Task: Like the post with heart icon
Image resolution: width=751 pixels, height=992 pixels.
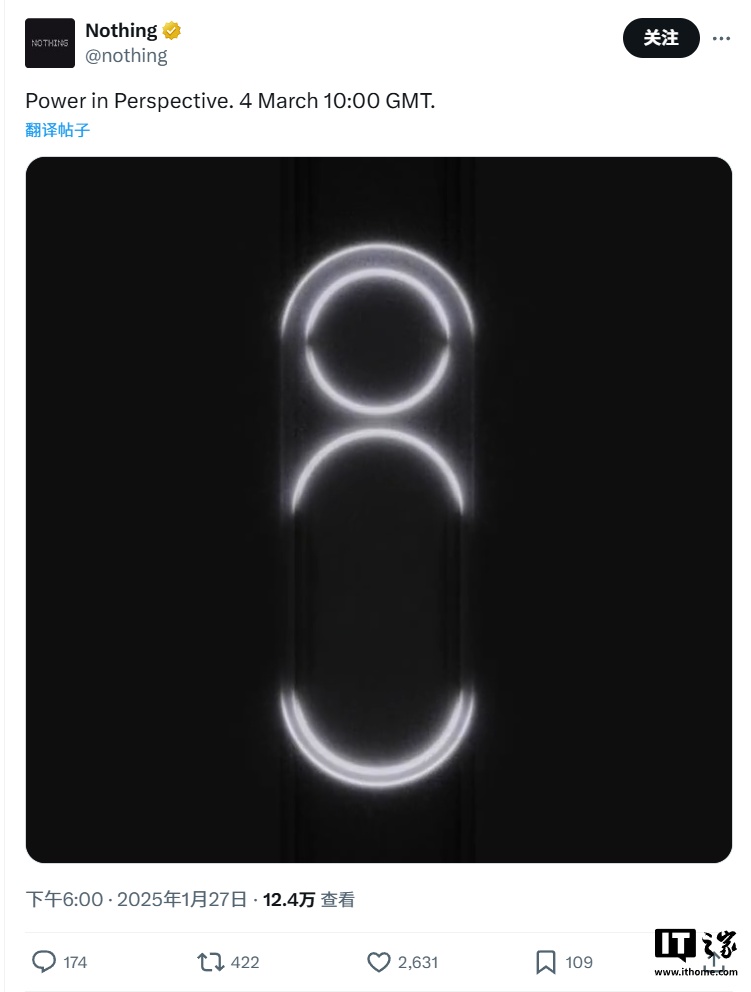Action: (x=379, y=962)
